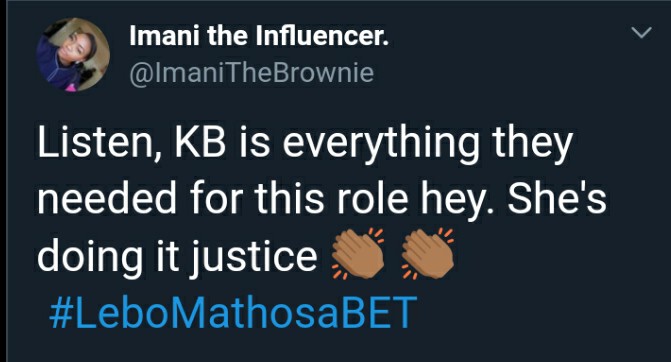Open the #LeboMathosaBET hashtag
The width and height of the screenshot is (671, 362).
[233, 313]
